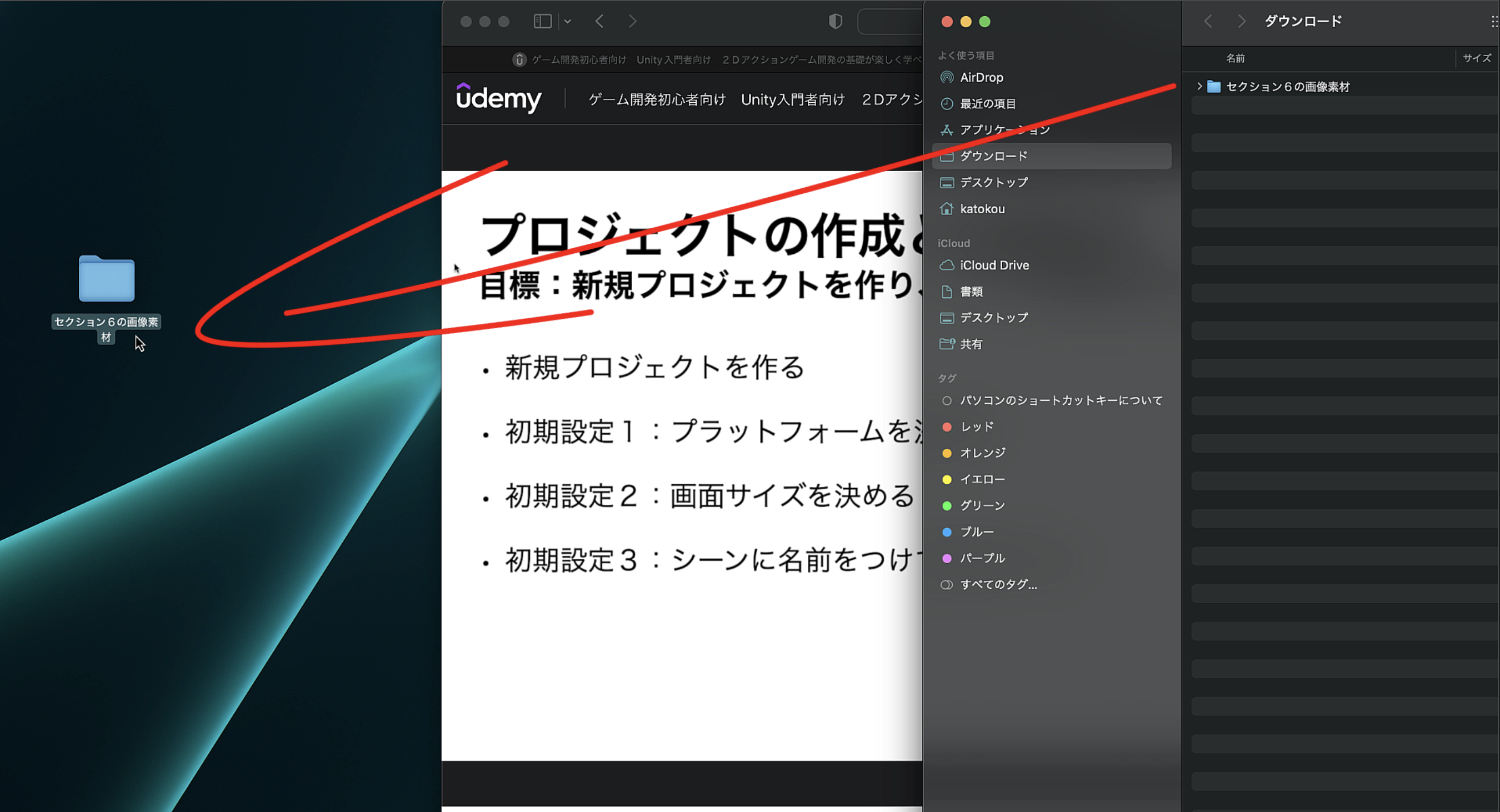Select the レッド tag in sidebar
Screen dimensions: 1500x812
click(1051, 427)
